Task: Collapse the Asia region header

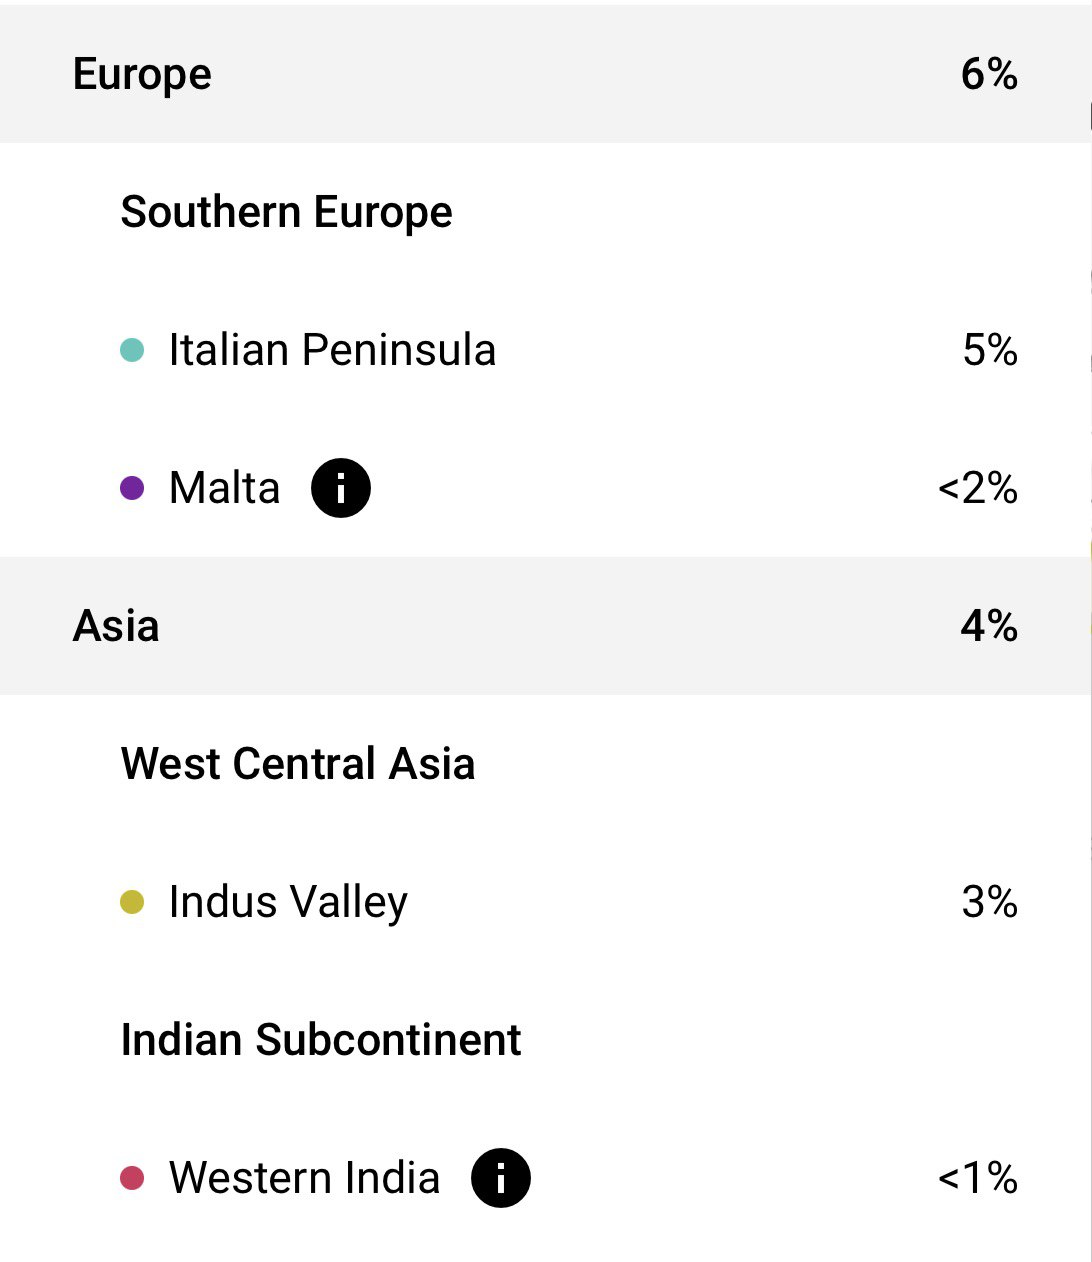Action: tap(545, 626)
